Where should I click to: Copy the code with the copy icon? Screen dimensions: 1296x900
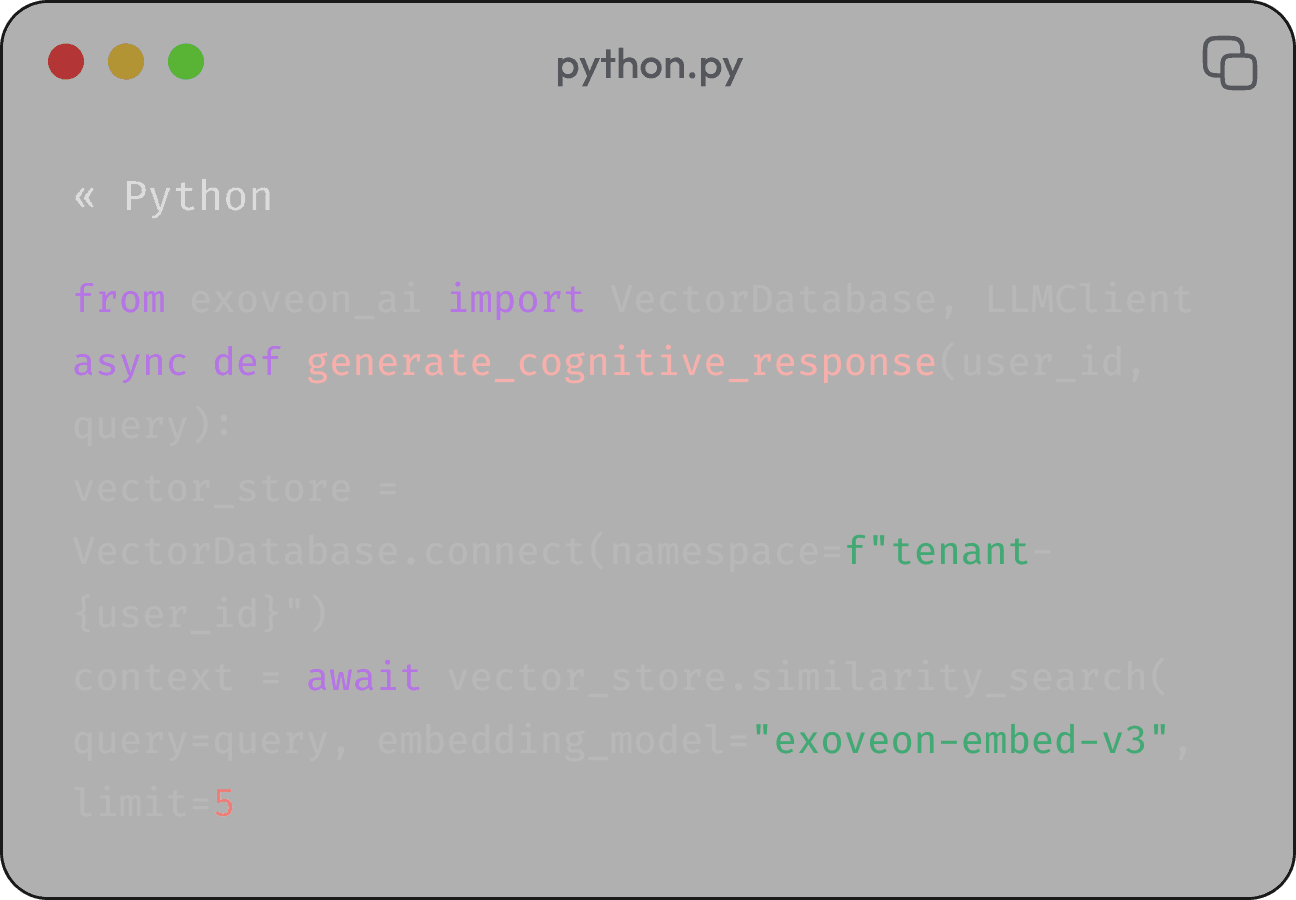(1229, 63)
